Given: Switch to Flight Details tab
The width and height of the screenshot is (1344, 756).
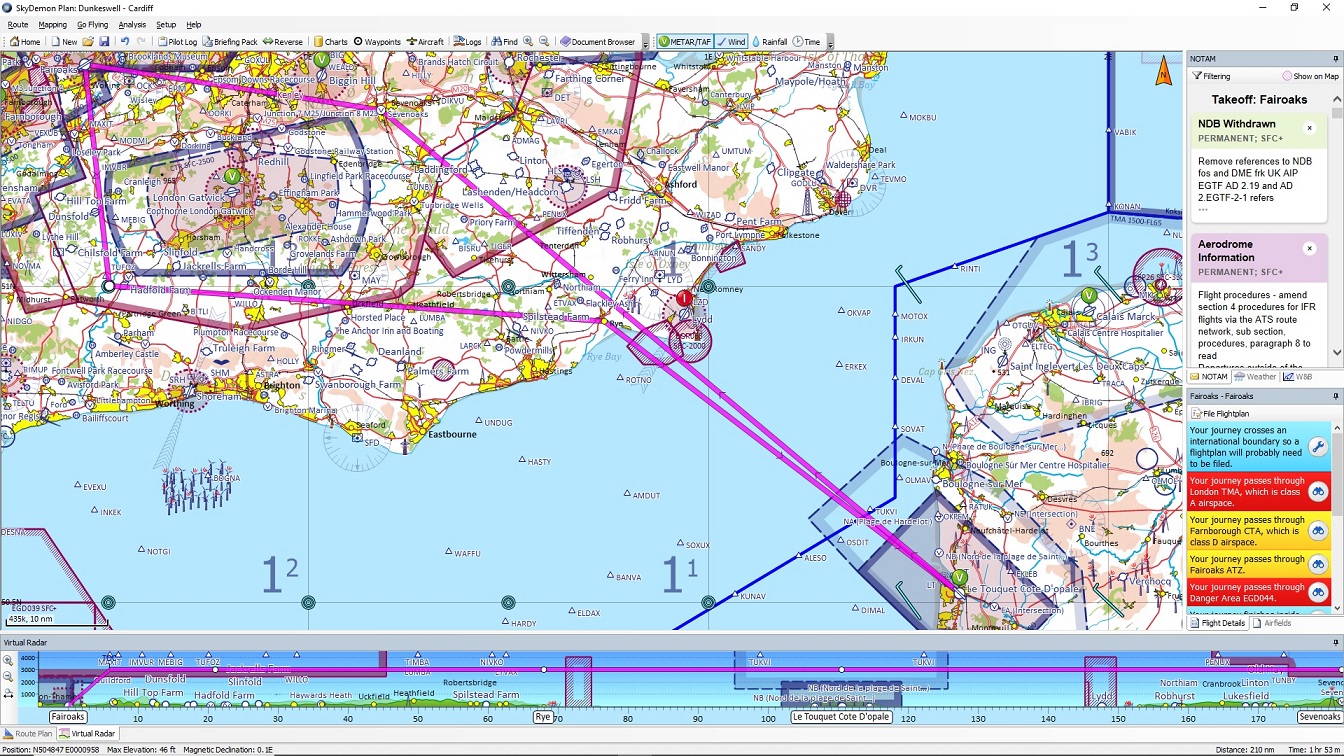Looking at the screenshot, I should (1217, 623).
